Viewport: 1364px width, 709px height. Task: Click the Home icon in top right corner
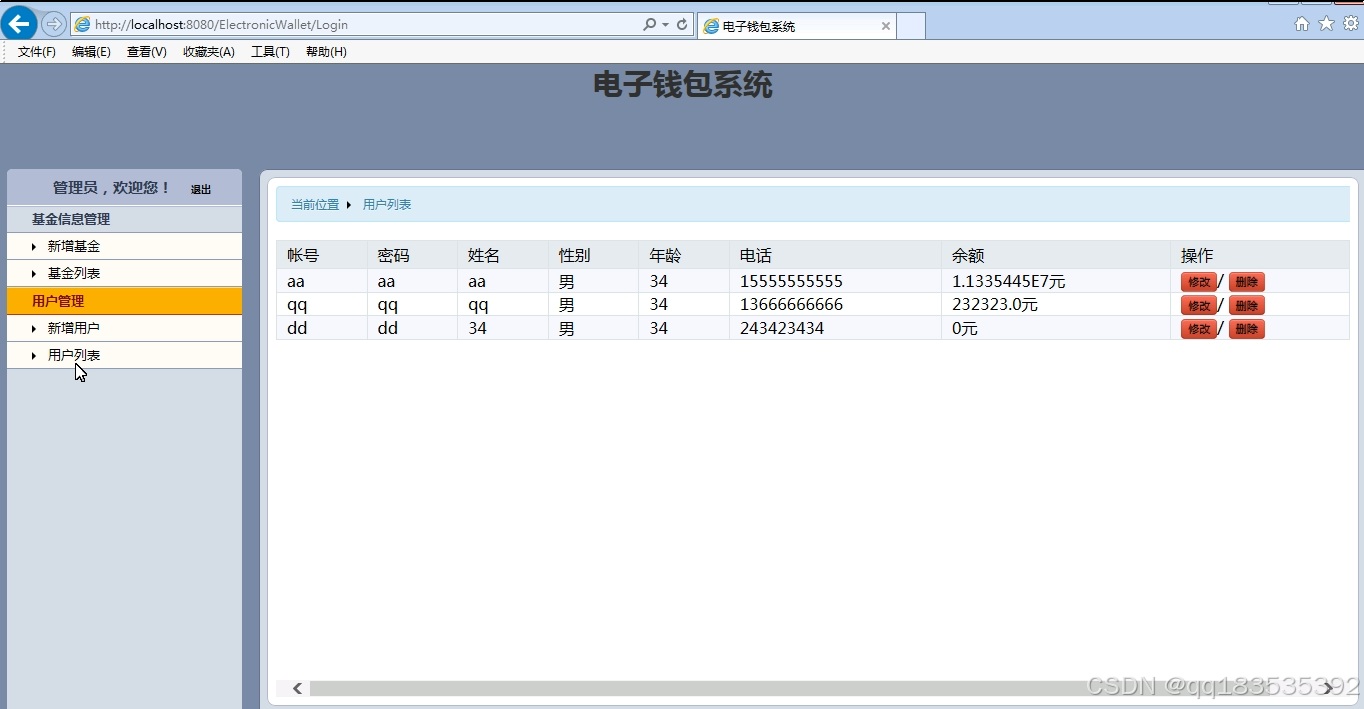pyautogui.click(x=1301, y=21)
